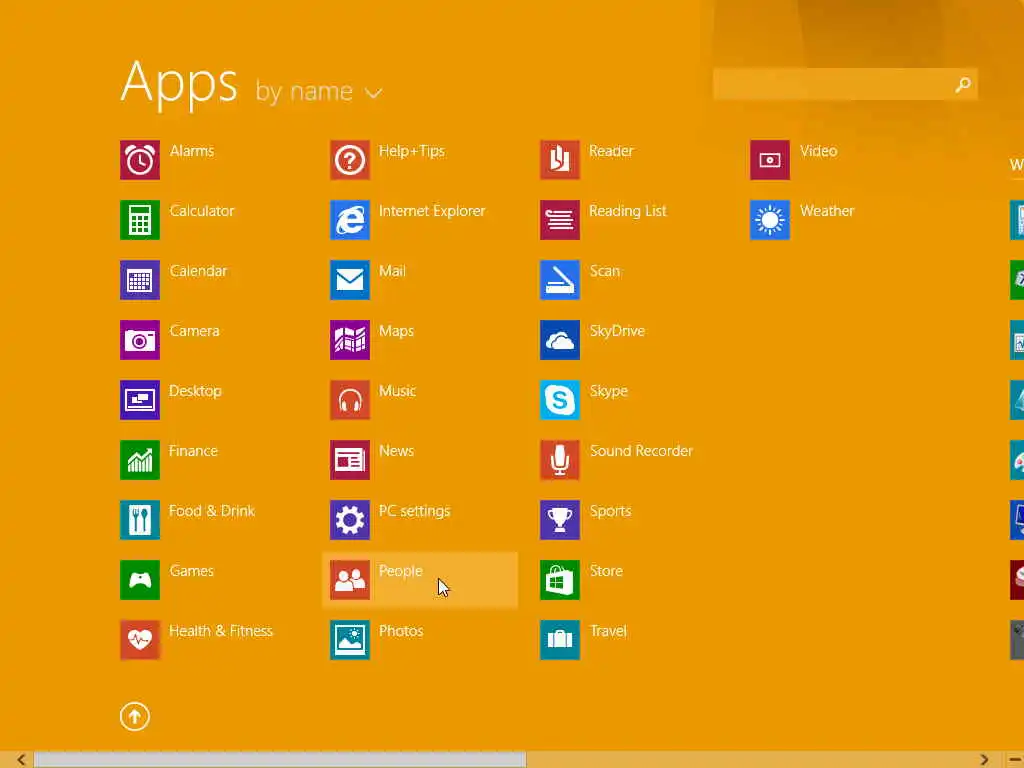Click the 'Video' label text

[819, 151]
